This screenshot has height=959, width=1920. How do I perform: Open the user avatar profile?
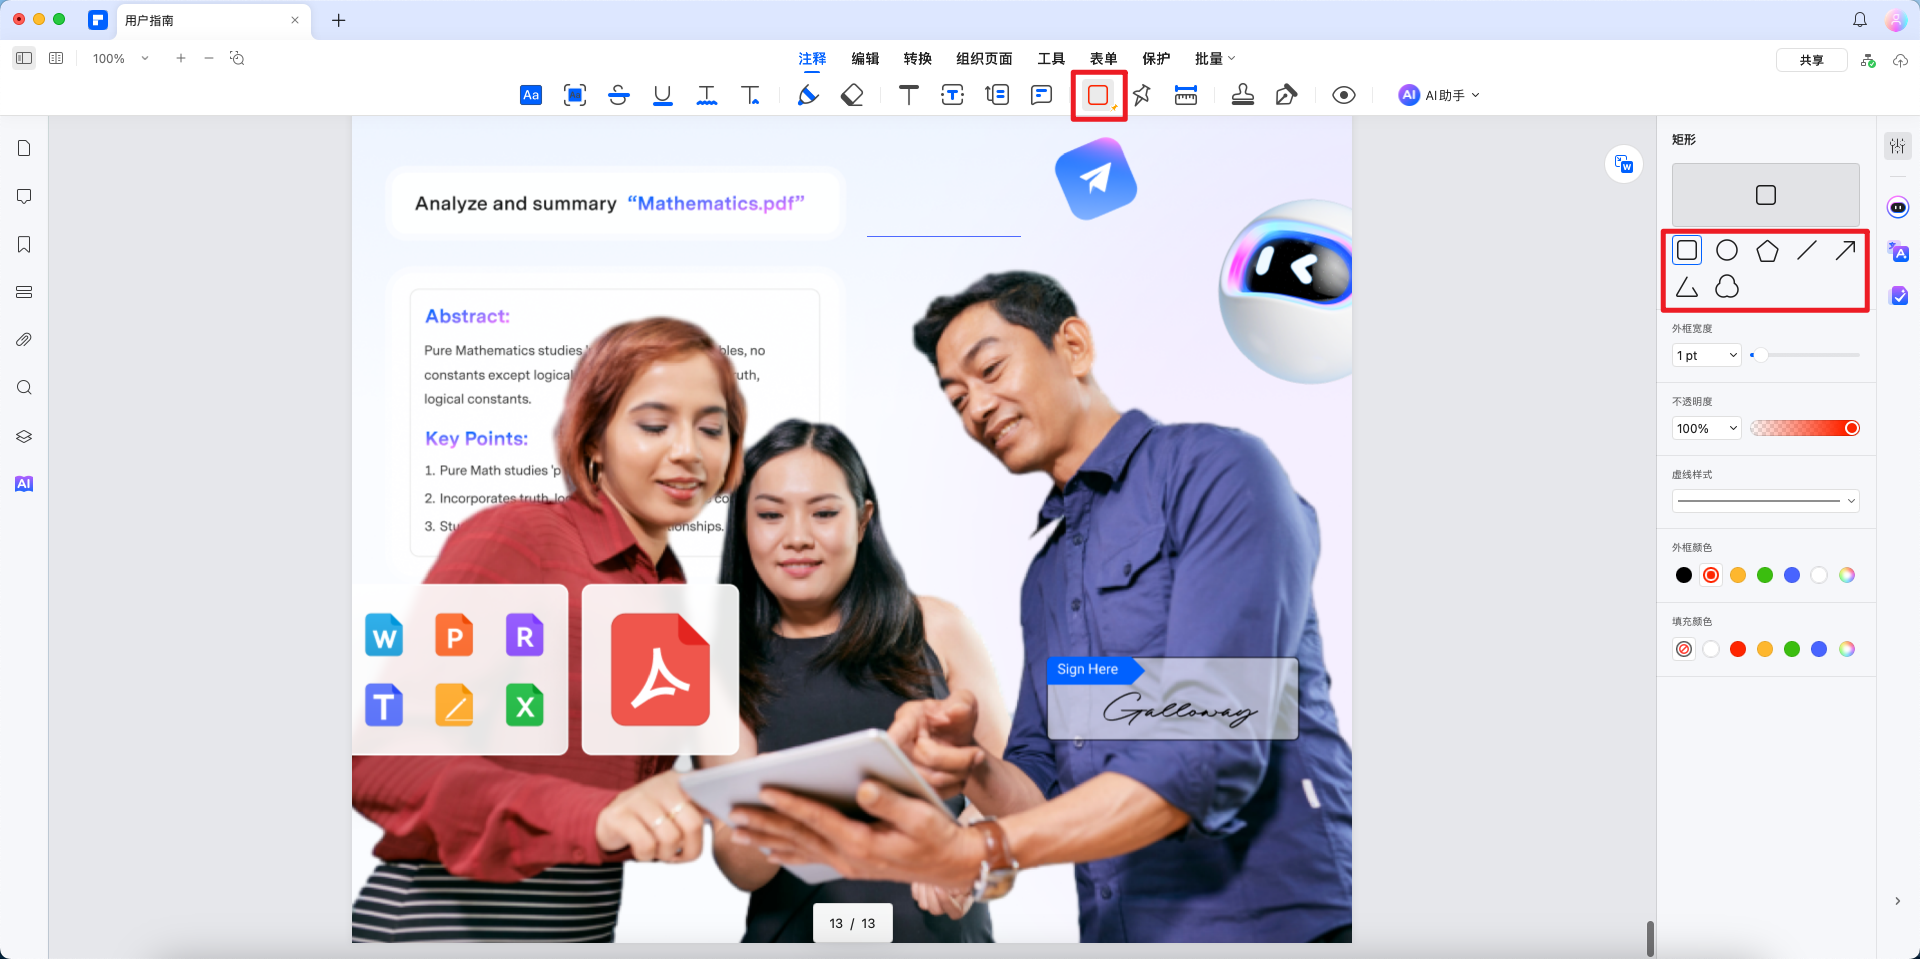pos(1896,20)
